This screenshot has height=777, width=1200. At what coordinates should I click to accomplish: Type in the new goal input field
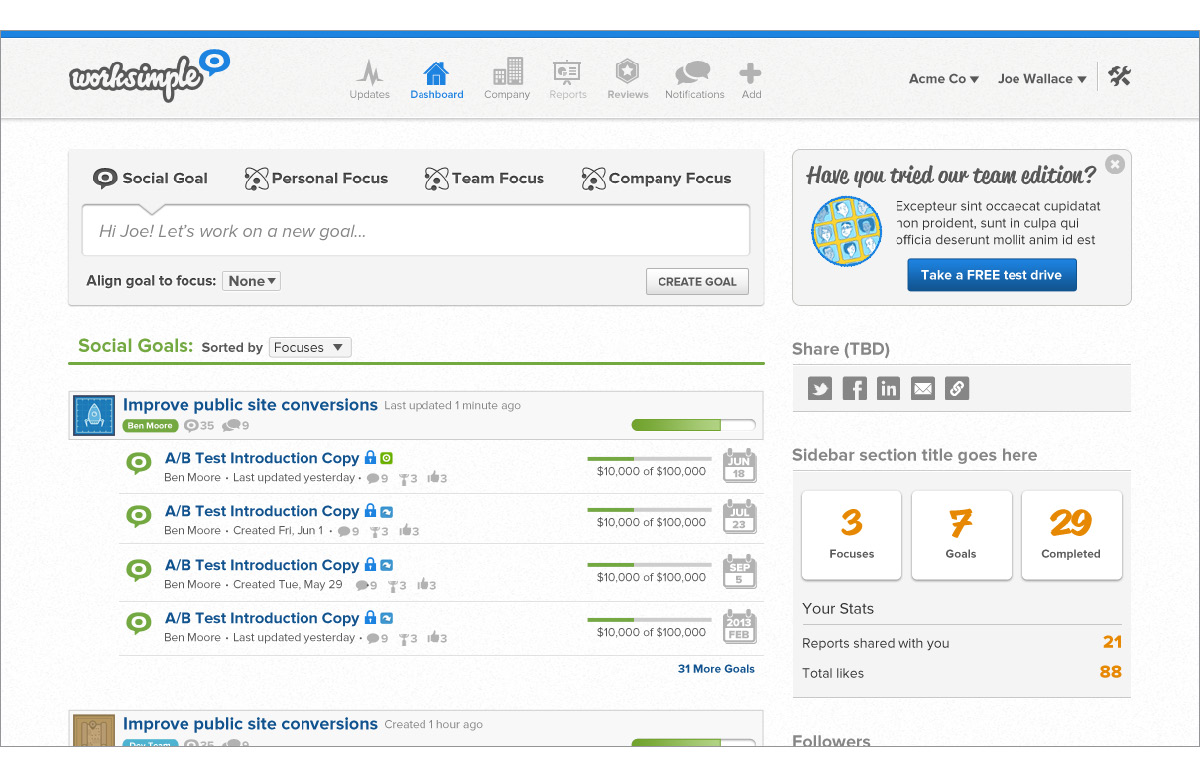click(415, 232)
